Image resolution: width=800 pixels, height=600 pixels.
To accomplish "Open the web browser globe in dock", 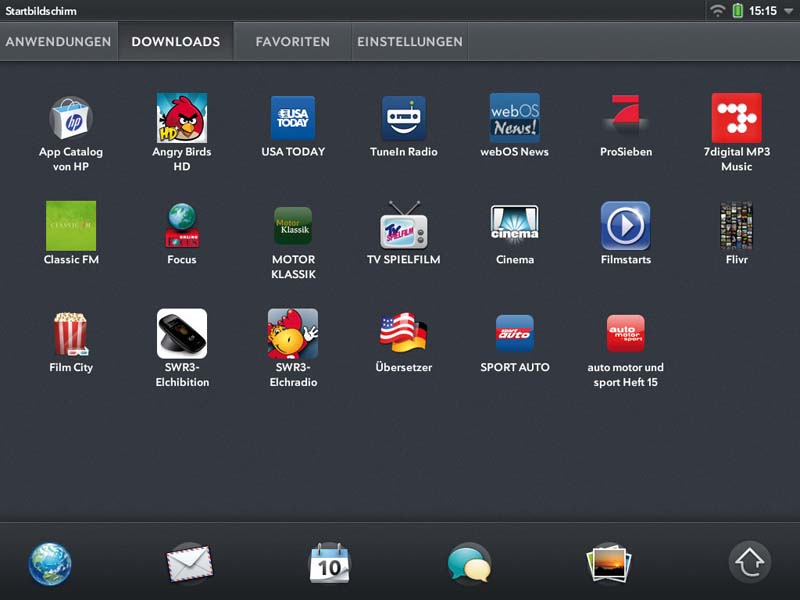I will pos(50,564).
